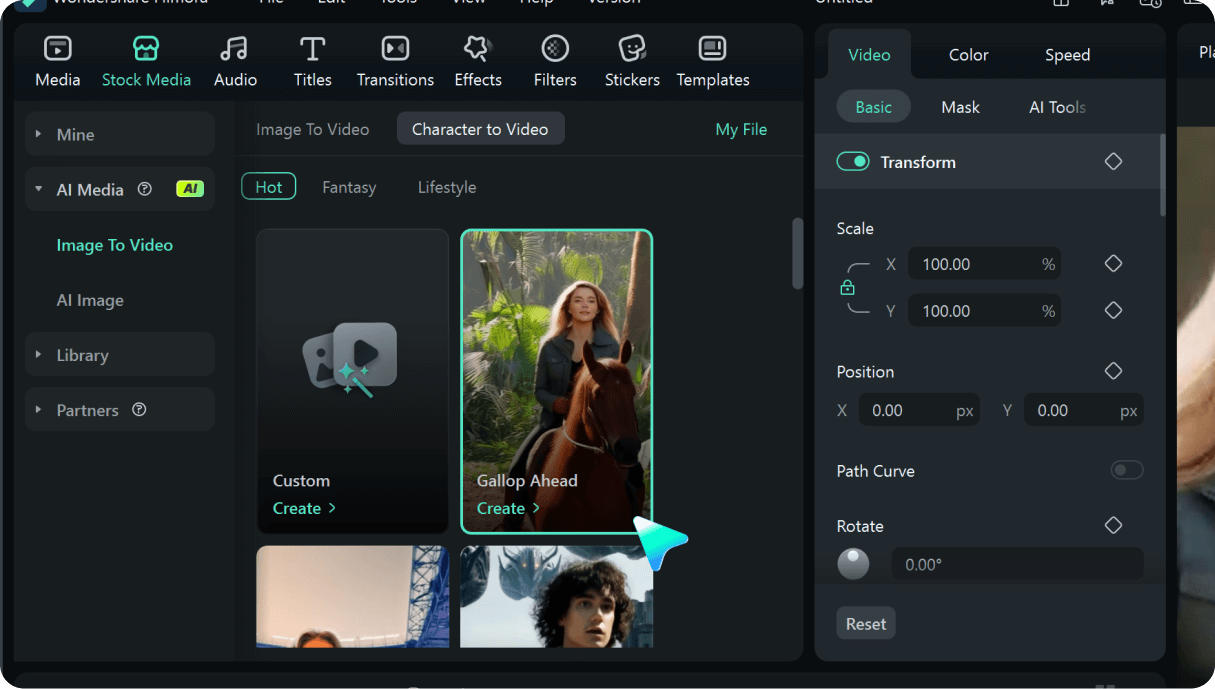1215x689 pixels.
Task: Open the Media tab icon
Action: click(58, 48)
